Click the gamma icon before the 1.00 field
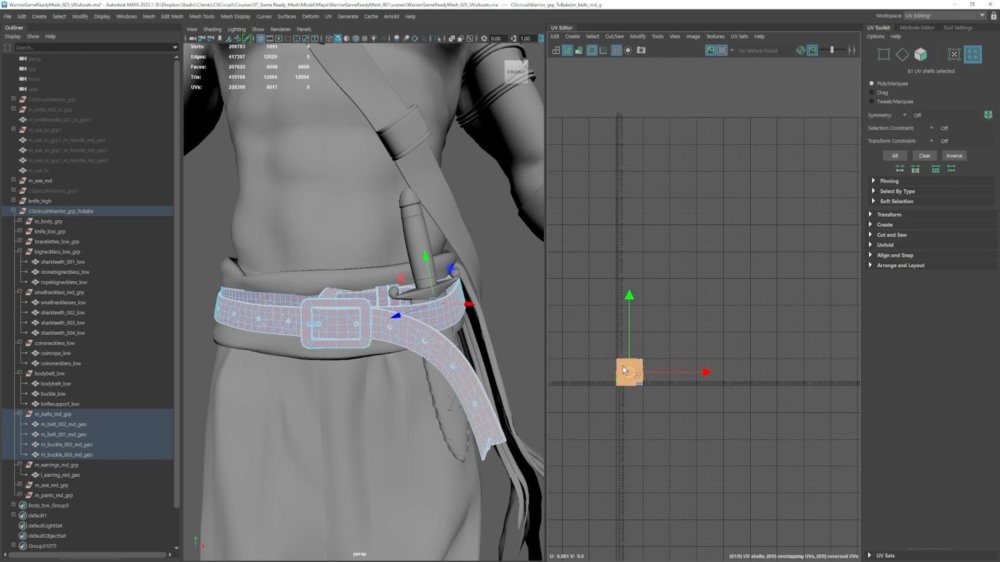1000x562 pixels. pyautogui.click(x=513, y=38)
